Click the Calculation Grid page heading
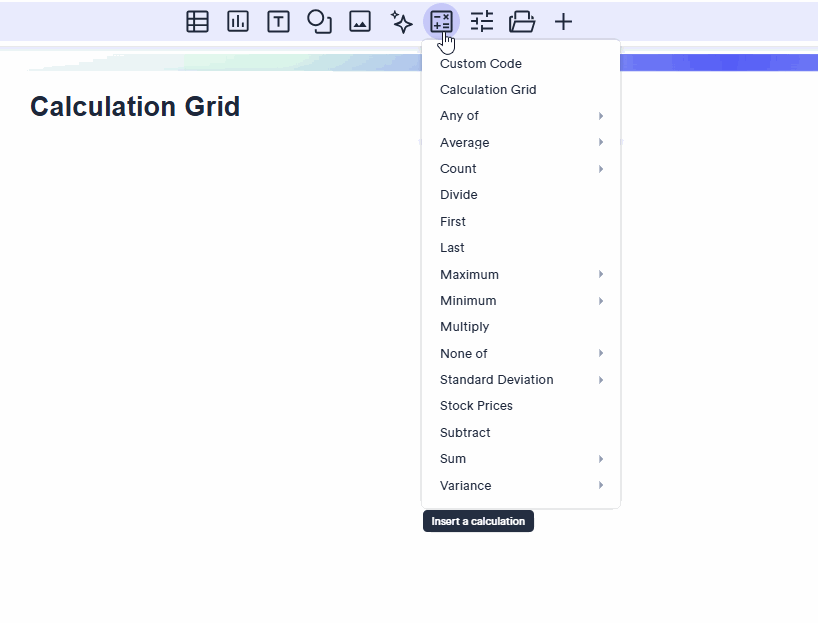 135,107
